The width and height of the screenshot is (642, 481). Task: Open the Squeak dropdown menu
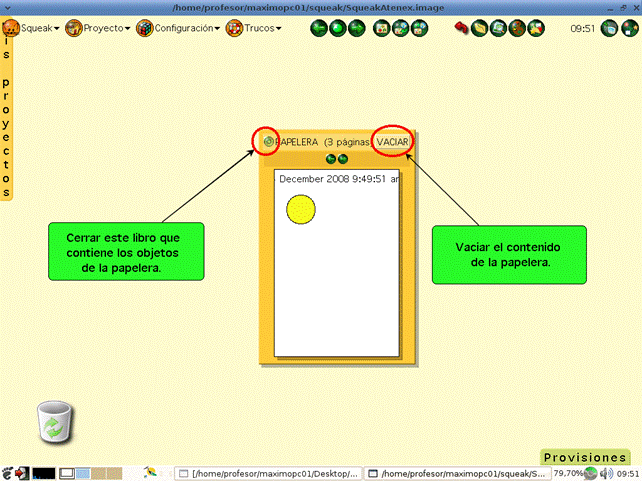click(x=32, y=28)
